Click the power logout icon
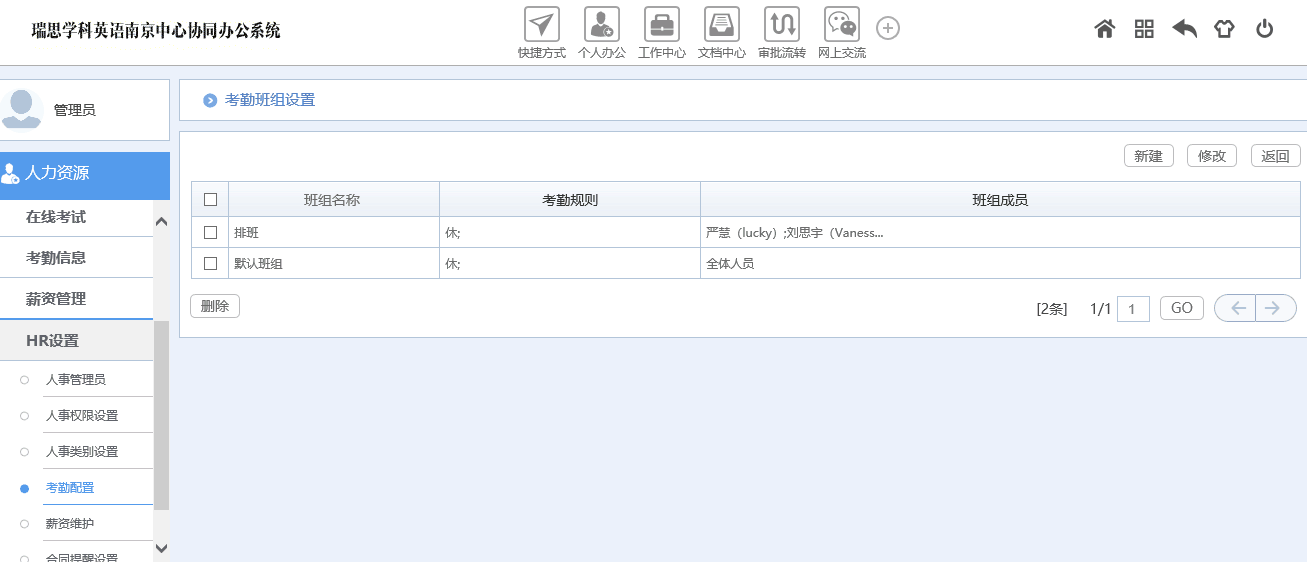Image resolution: width=1307 pixels, height=562 pixels. tap(1265, 29)
